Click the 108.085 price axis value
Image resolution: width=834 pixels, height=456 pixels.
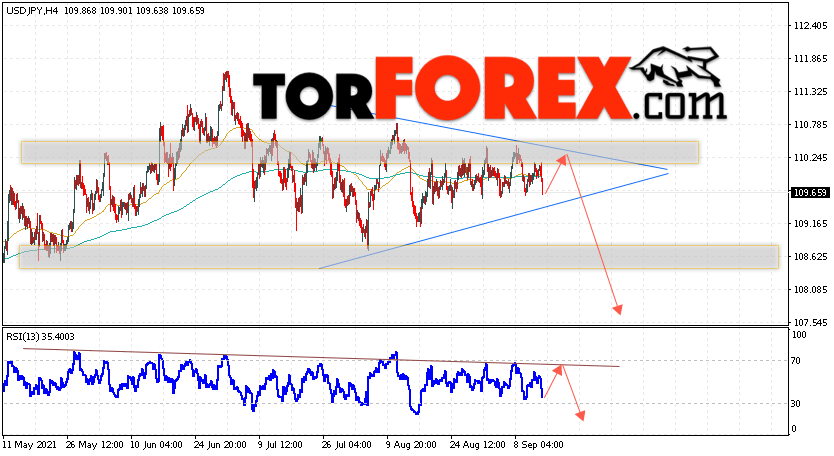810,290
